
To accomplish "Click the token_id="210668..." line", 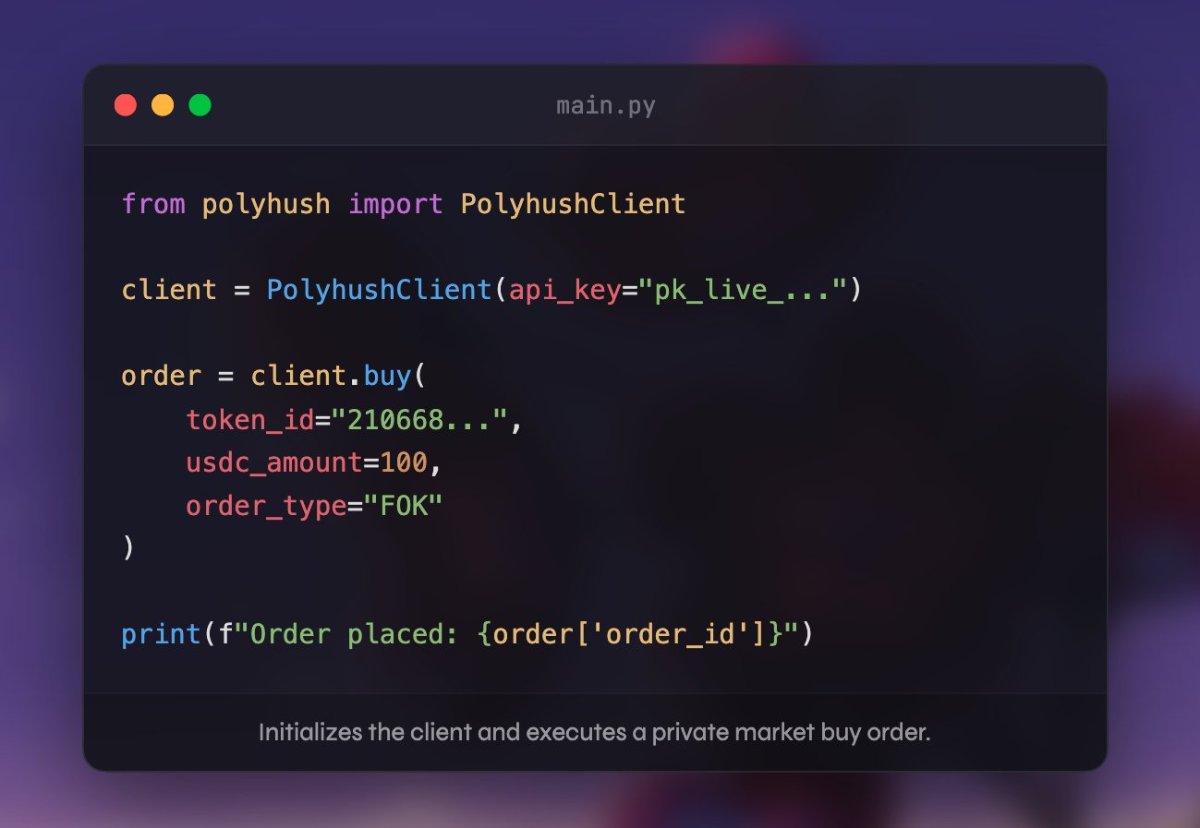I will click(x=355, y=420).
